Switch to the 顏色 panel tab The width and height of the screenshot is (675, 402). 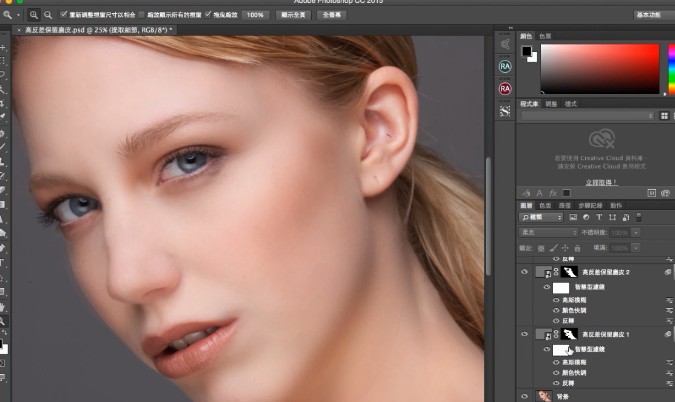point(526,36)
